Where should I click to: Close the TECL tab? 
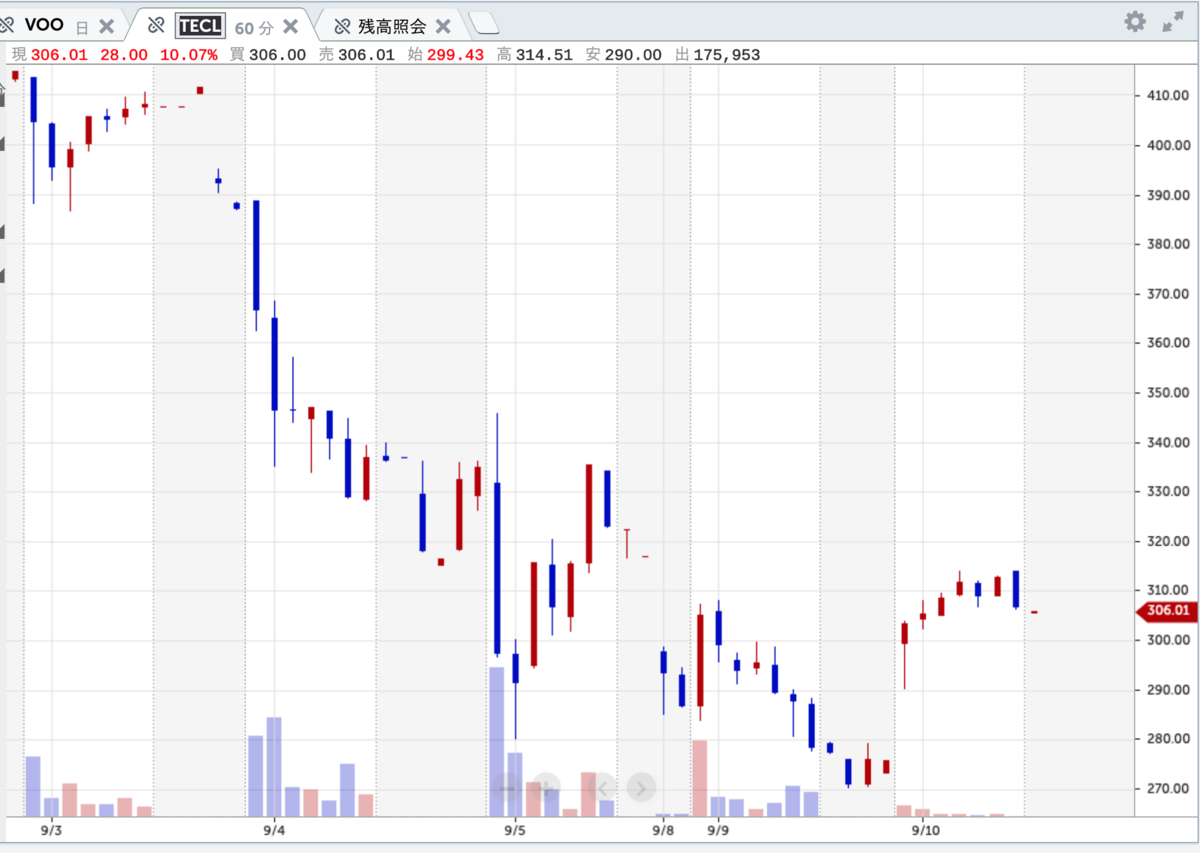pyautogui.click(x=290, y=26)
